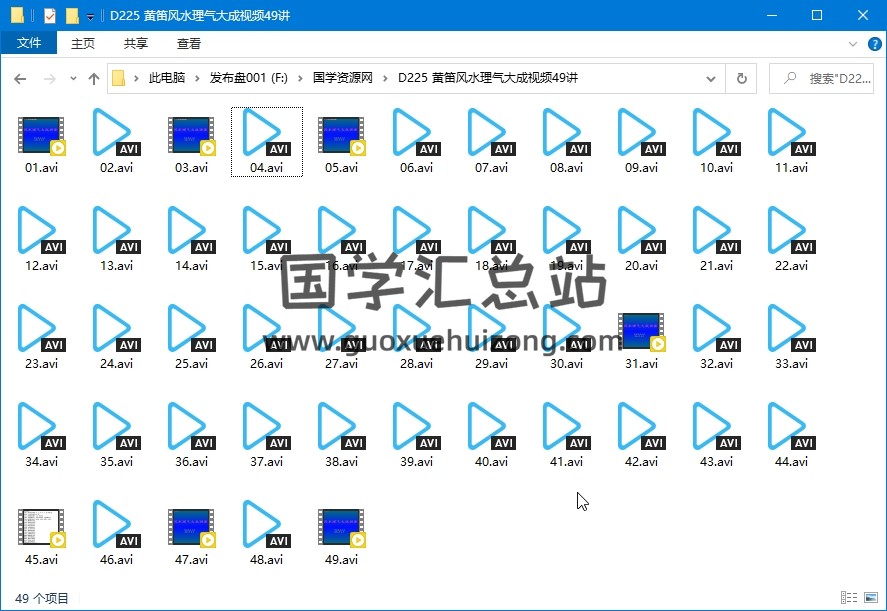Open the address bar history dropdown
The height and width of the screenshot is (611, 887).
coord(711,79)
